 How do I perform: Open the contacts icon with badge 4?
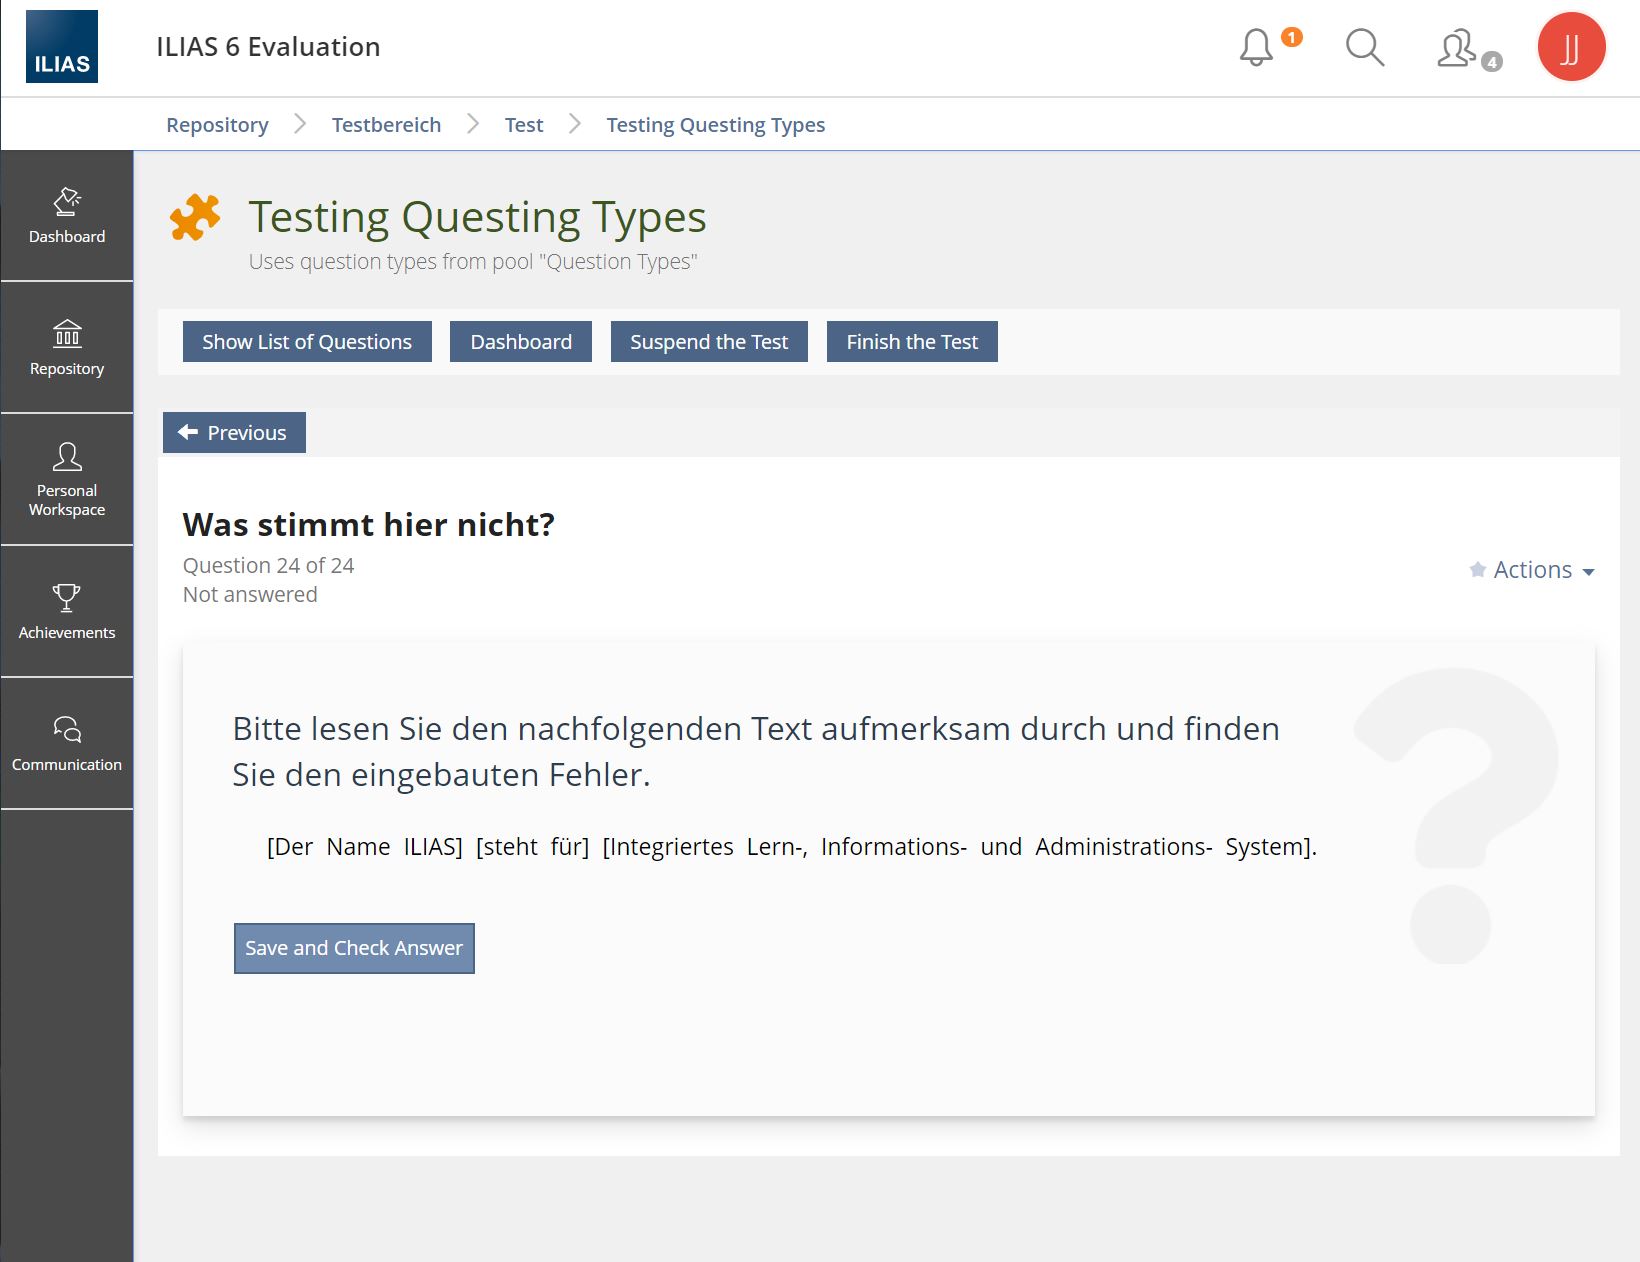[x=1458, y=48]
